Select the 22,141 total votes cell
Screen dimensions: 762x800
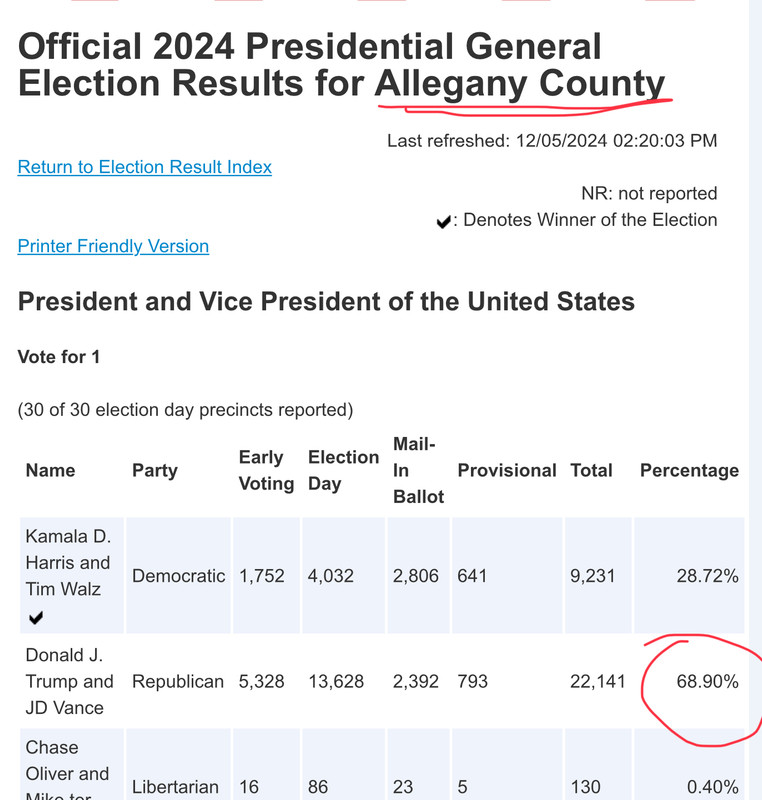pyautogui.click(x=597, y=681)
